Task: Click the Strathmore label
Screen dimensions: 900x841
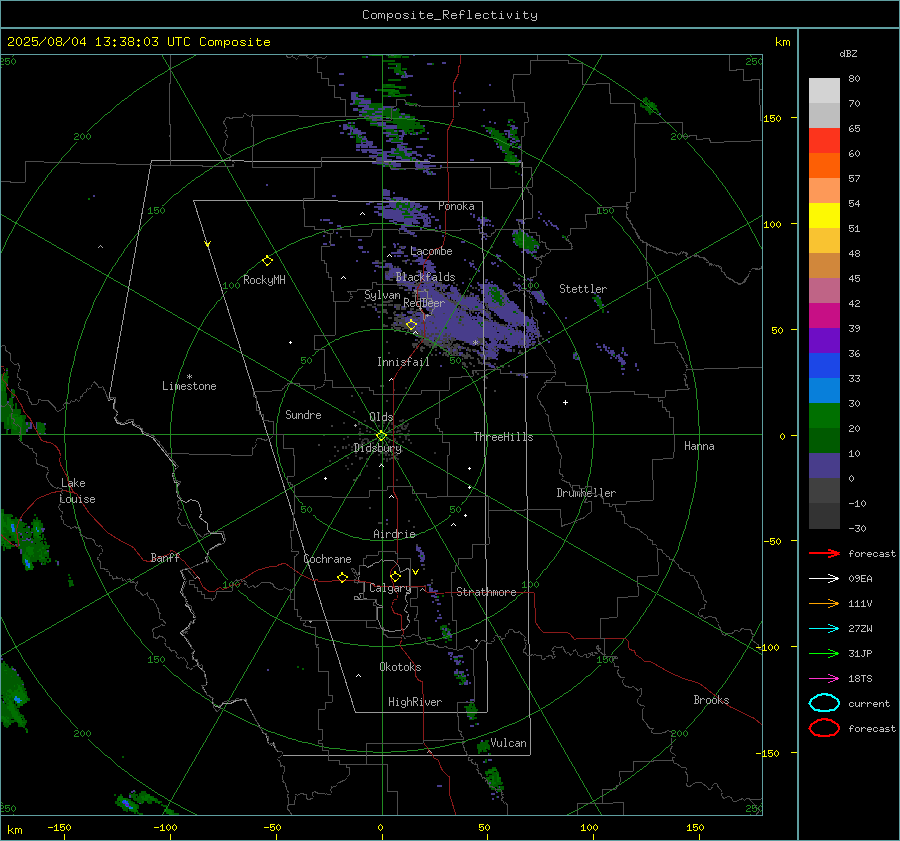Action: [486, 592]
